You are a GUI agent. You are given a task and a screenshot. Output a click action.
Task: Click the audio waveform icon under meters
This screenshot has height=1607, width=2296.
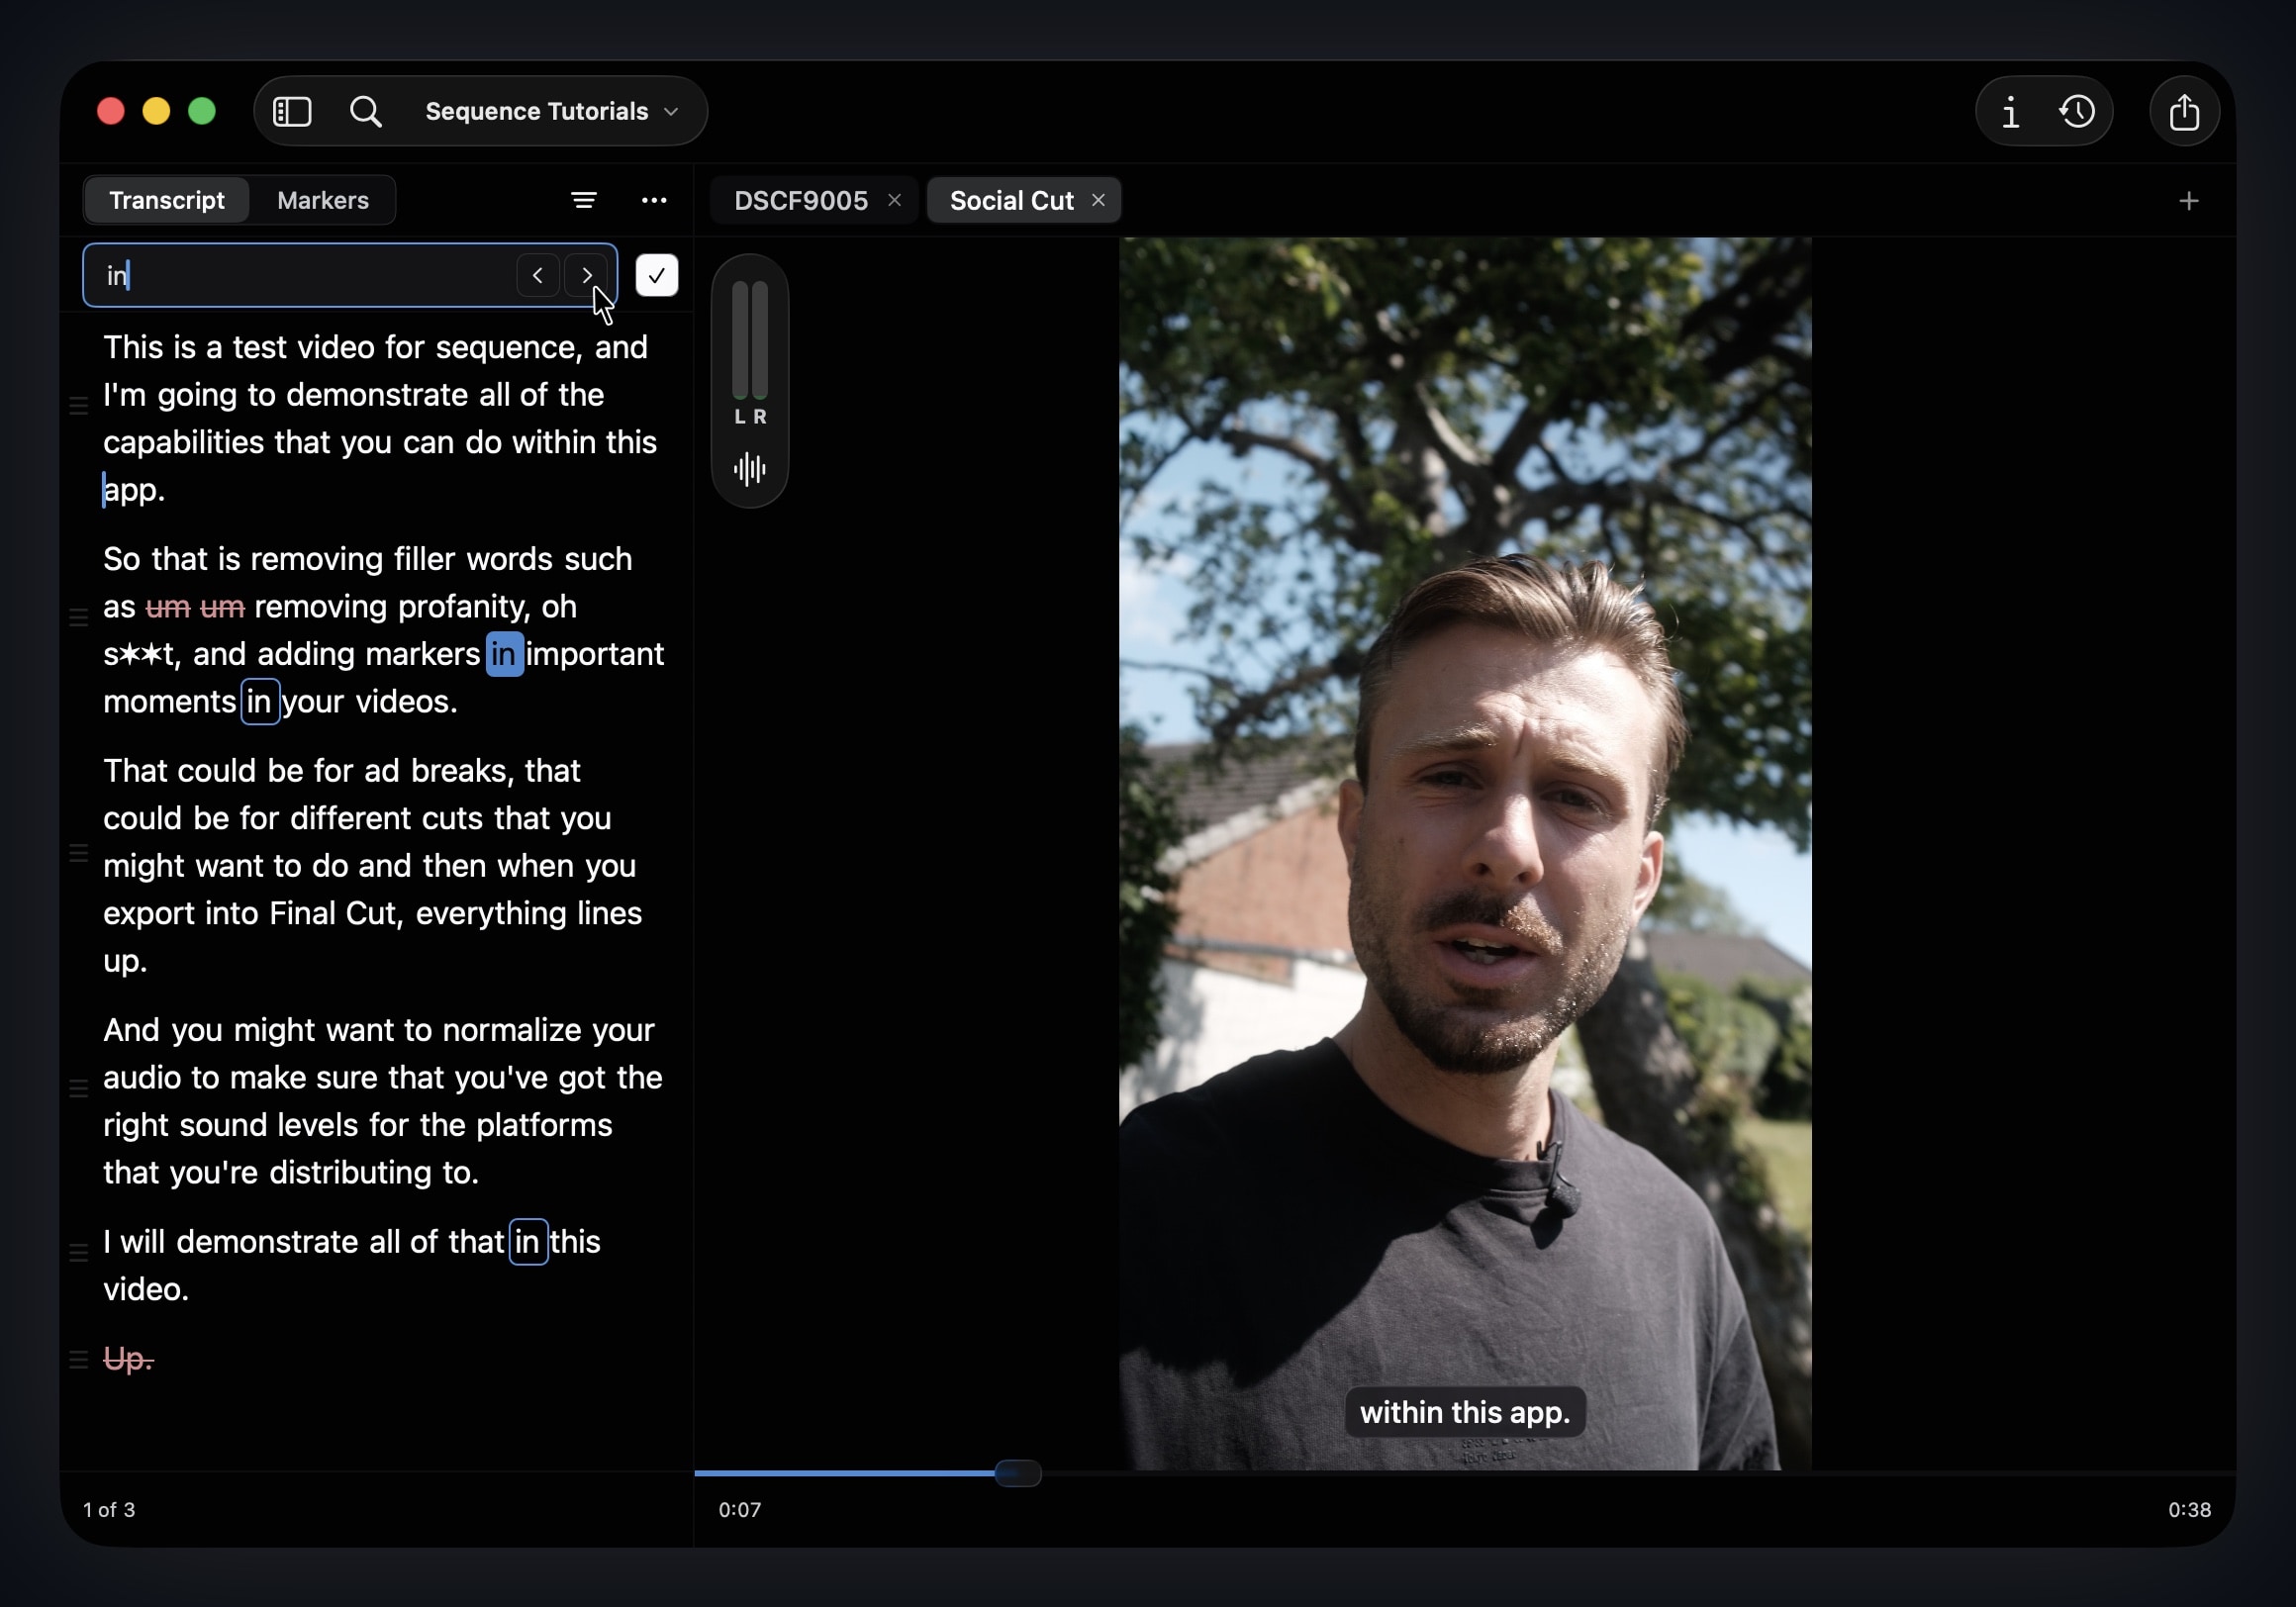[750, 469]
